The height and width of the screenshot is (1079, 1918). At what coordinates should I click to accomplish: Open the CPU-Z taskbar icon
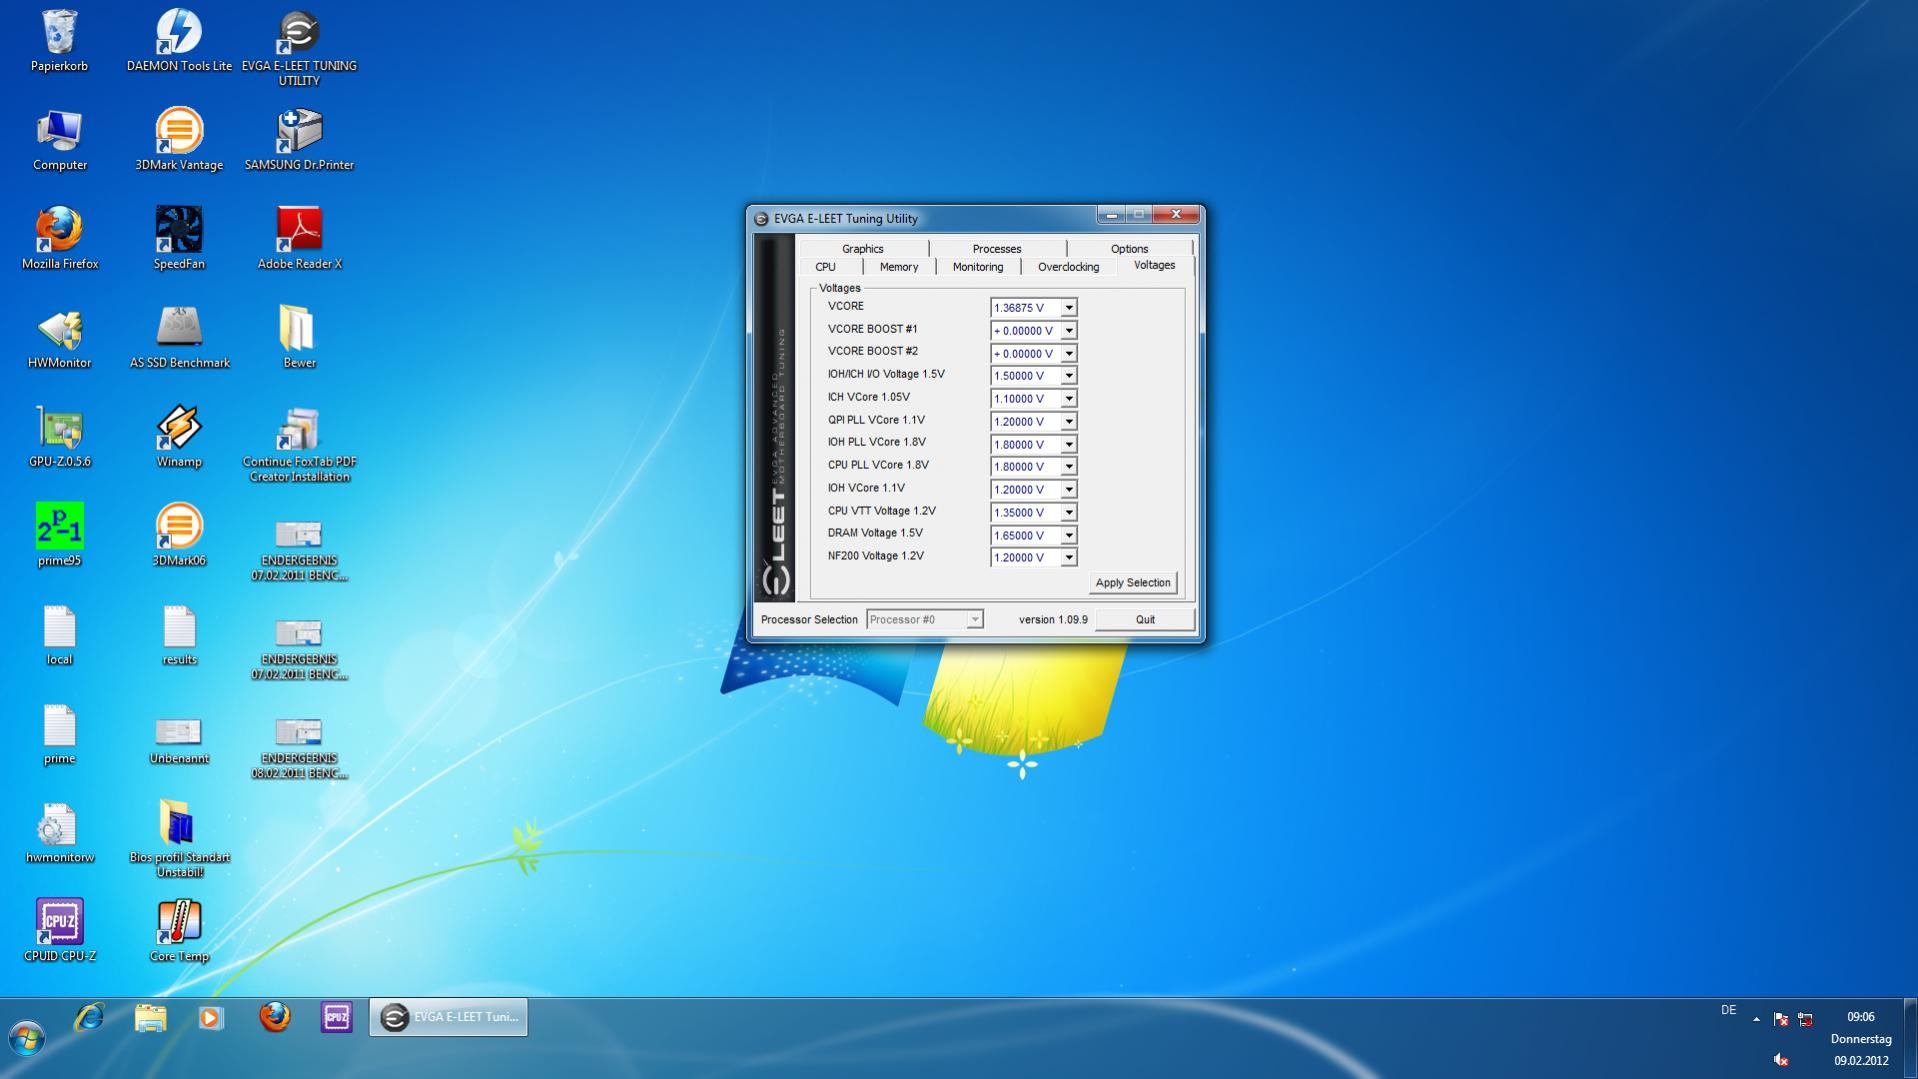[337, 1017]
